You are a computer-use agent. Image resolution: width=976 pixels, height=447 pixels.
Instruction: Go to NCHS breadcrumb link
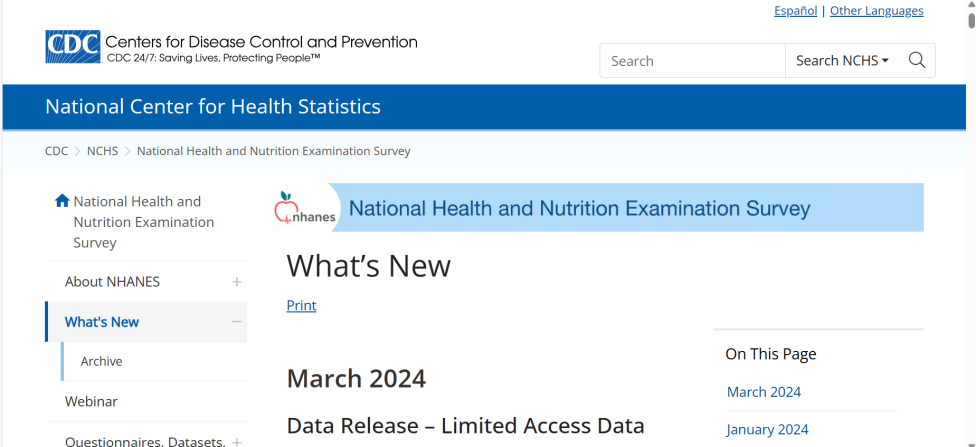click(x=102, y=151)
